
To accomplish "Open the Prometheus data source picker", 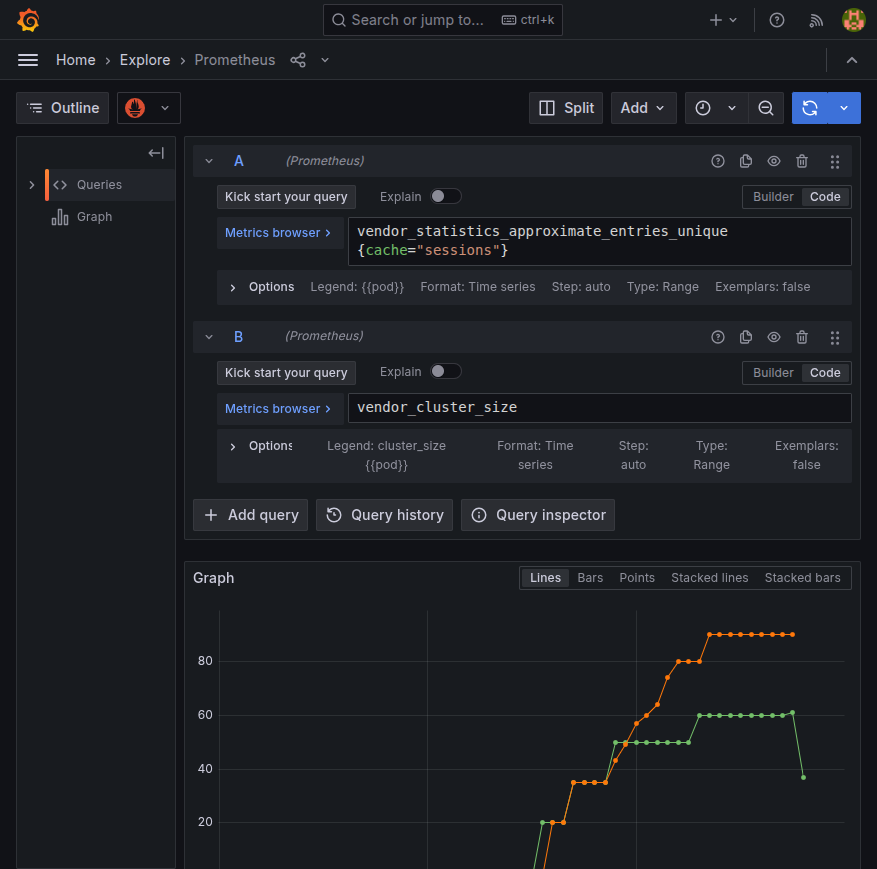I will click(149, 108).
